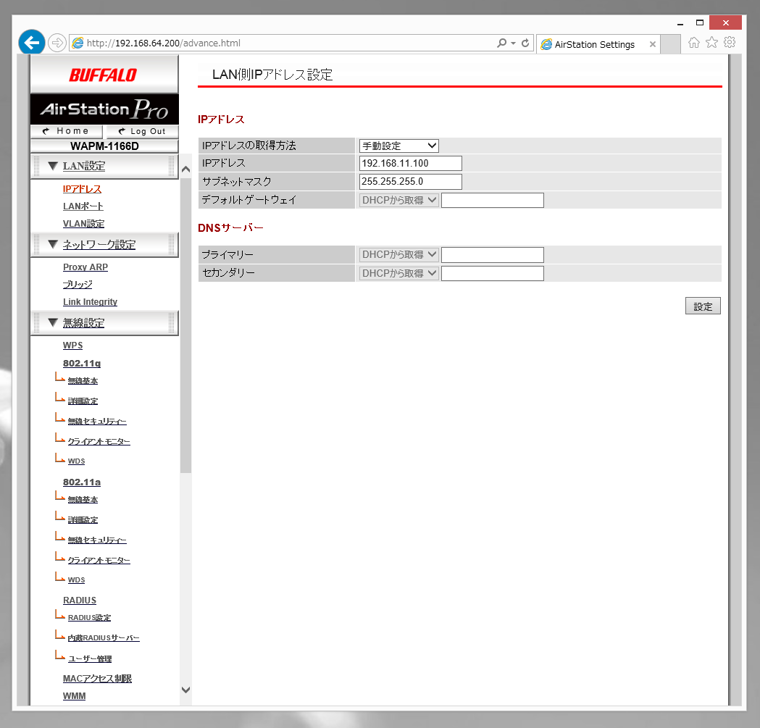
Task: Click the sidebar scrollbar thumb
Action: (186, 325)
